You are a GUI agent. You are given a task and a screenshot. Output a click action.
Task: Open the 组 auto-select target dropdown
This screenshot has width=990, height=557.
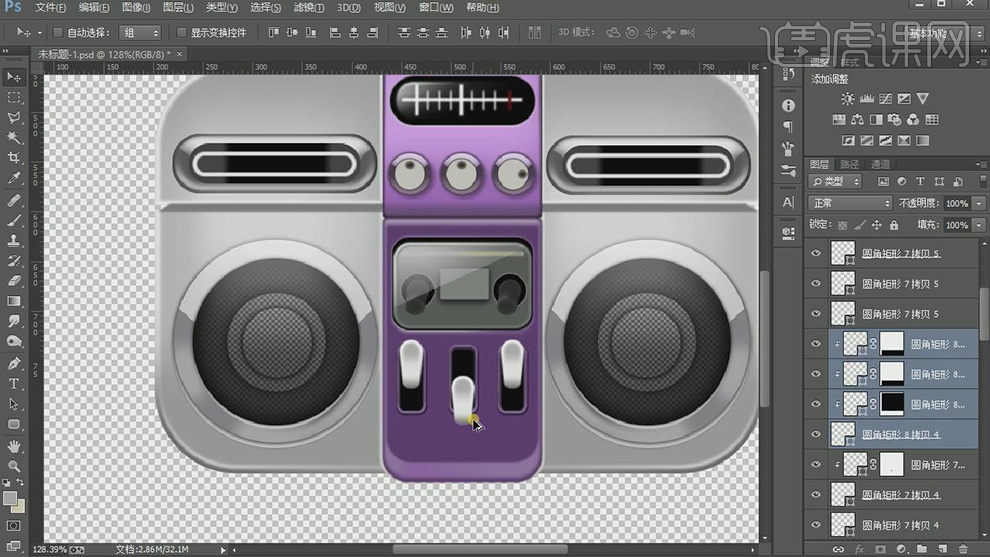(x=139, y=32)
